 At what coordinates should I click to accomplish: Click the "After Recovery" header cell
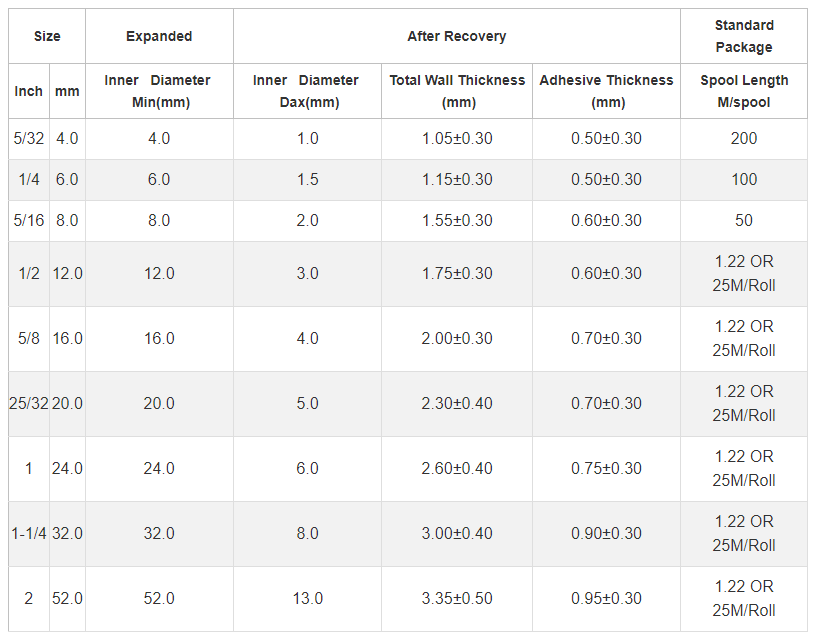click(x=456, y=36)
